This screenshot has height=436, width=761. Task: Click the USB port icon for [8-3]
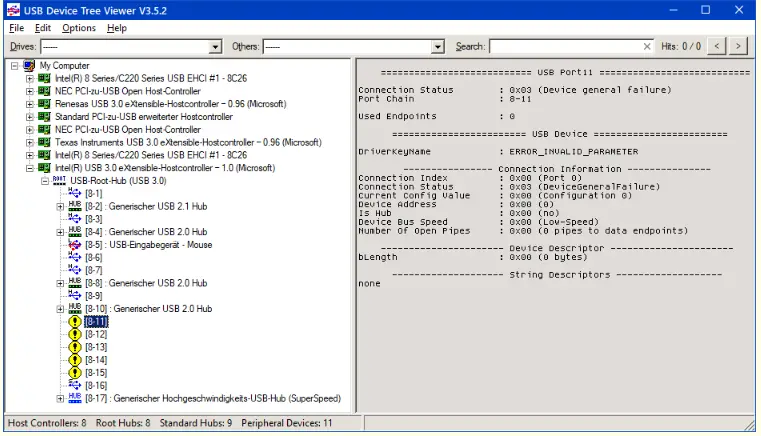75,219
